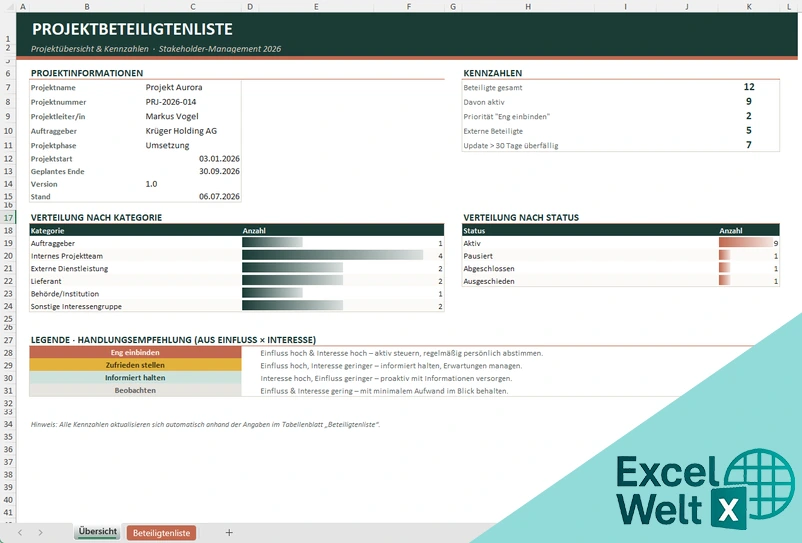Select 'Externe Beteiligte' label

pos(493,131)
